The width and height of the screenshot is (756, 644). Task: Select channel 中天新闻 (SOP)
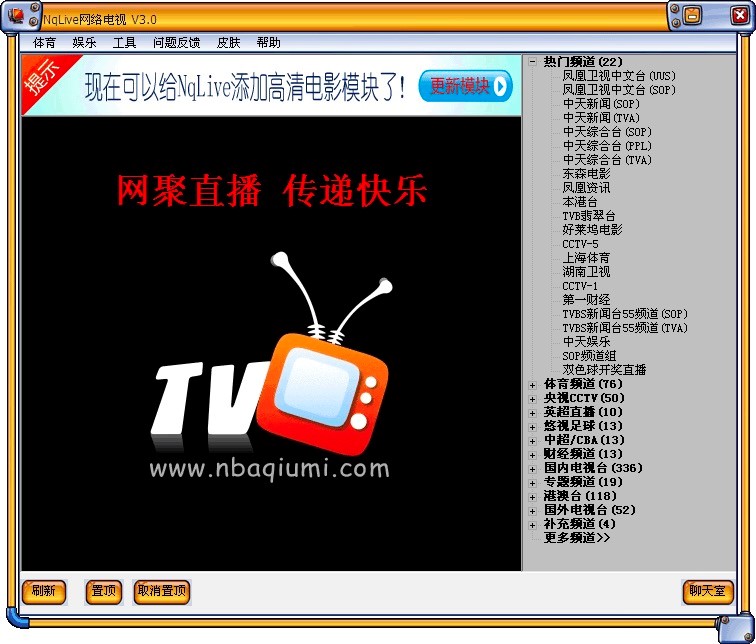point(601,104)
